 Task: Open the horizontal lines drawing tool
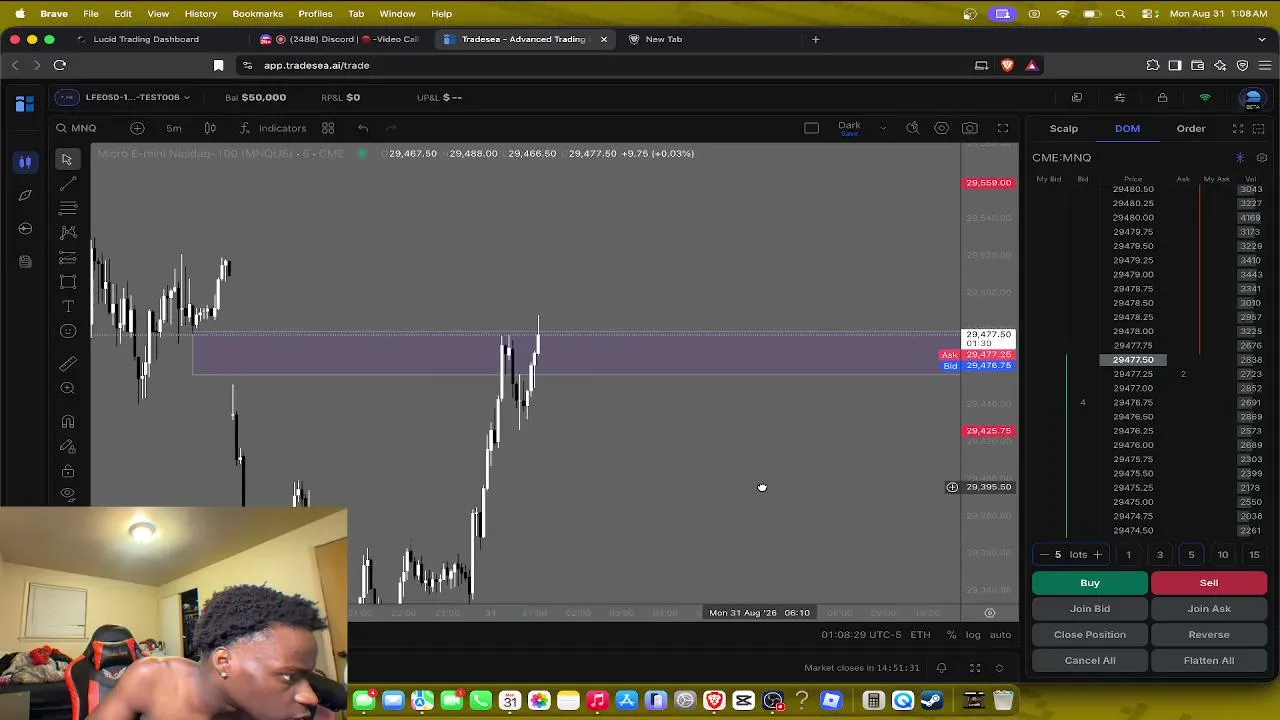[x=67, y=208]
